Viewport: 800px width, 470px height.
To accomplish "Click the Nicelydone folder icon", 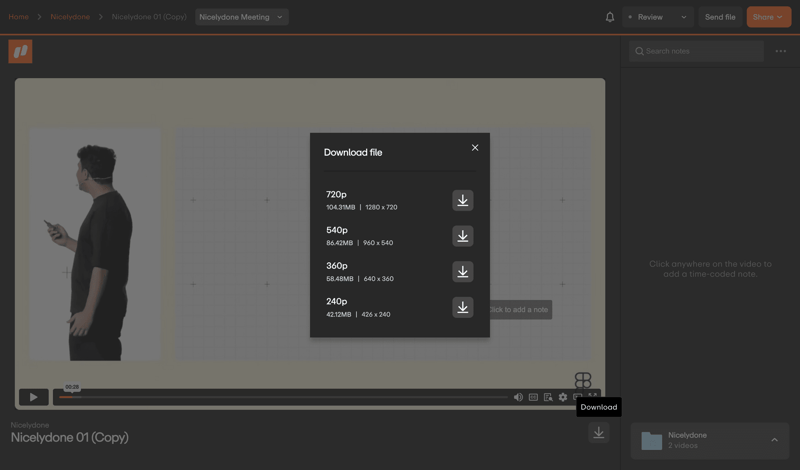I will [x=652, y=440].
